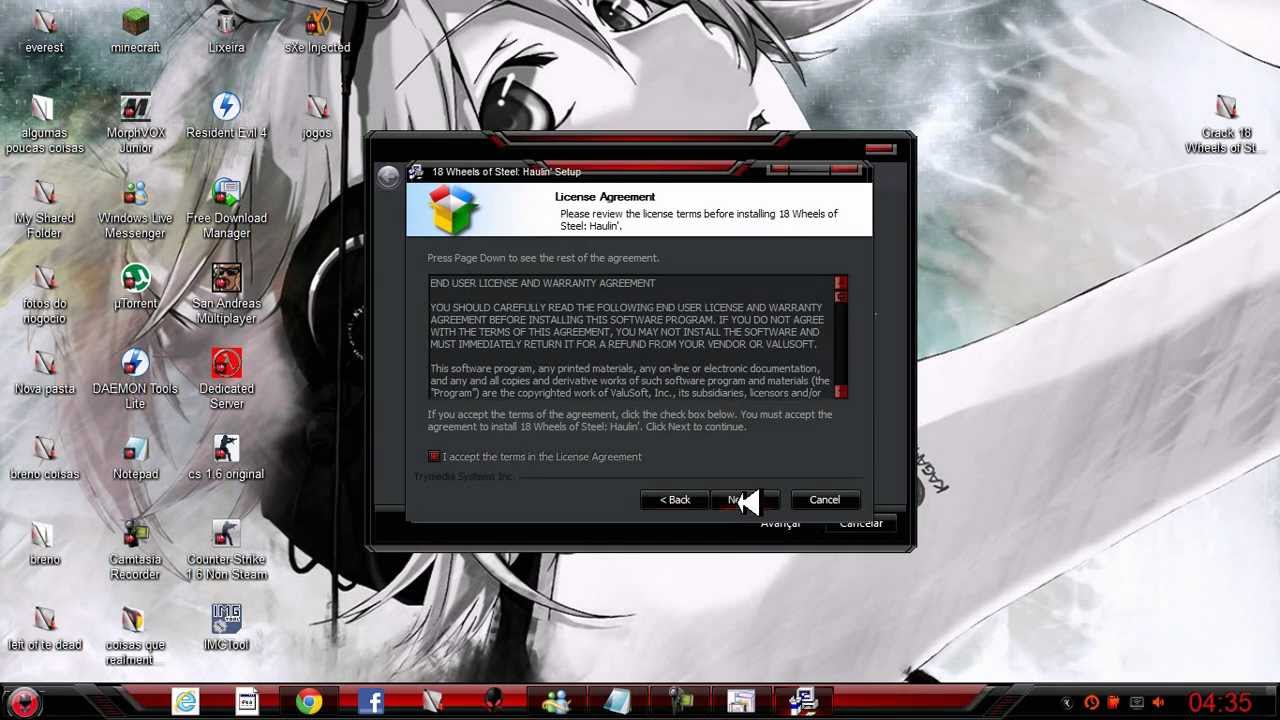Screen dimensions: 1280x720
Task: Switch to the active setup taskbar button
Action: click(804, 702)
